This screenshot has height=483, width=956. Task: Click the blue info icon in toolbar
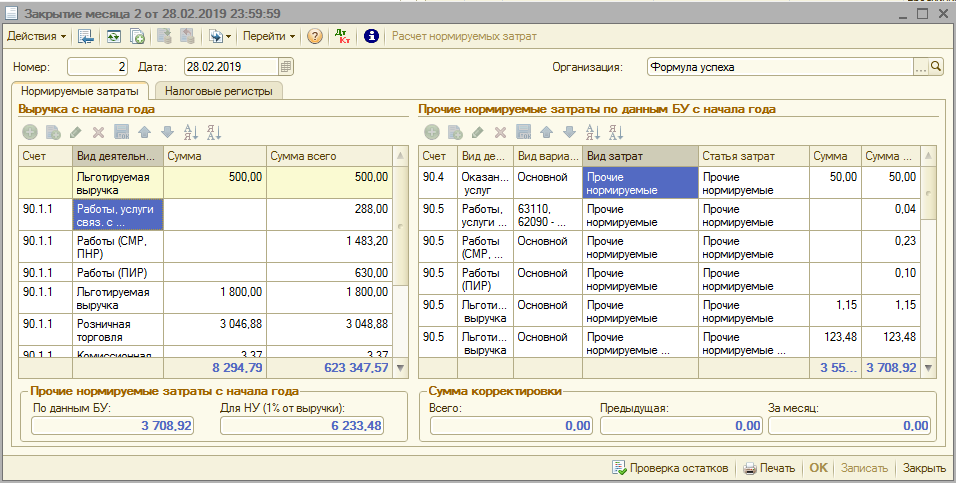(372, 36)
